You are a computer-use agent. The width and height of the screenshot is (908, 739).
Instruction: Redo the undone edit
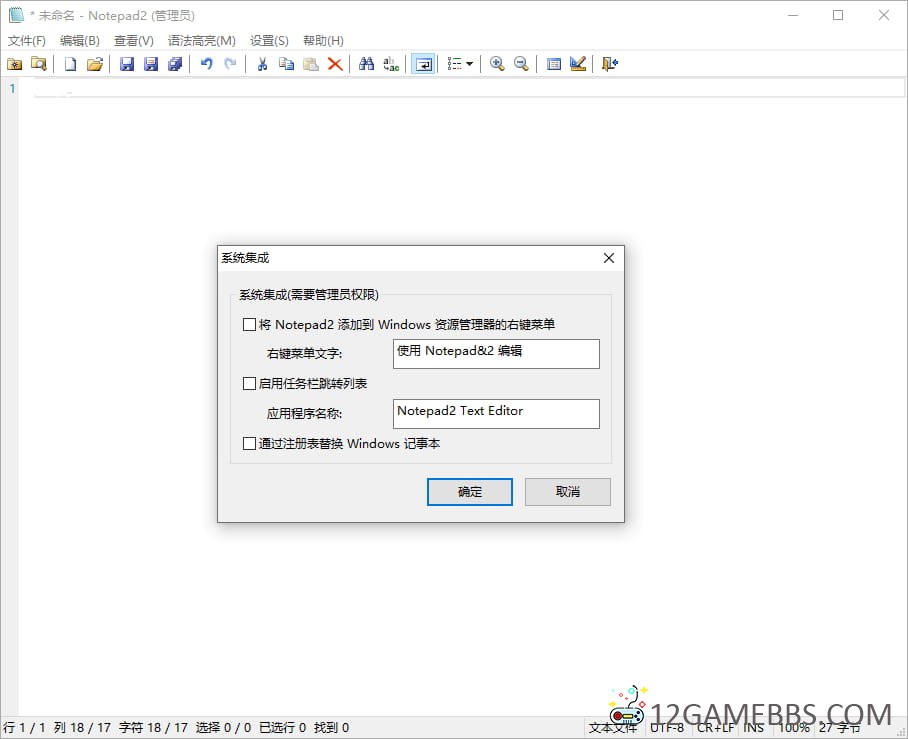click(230, 64)
